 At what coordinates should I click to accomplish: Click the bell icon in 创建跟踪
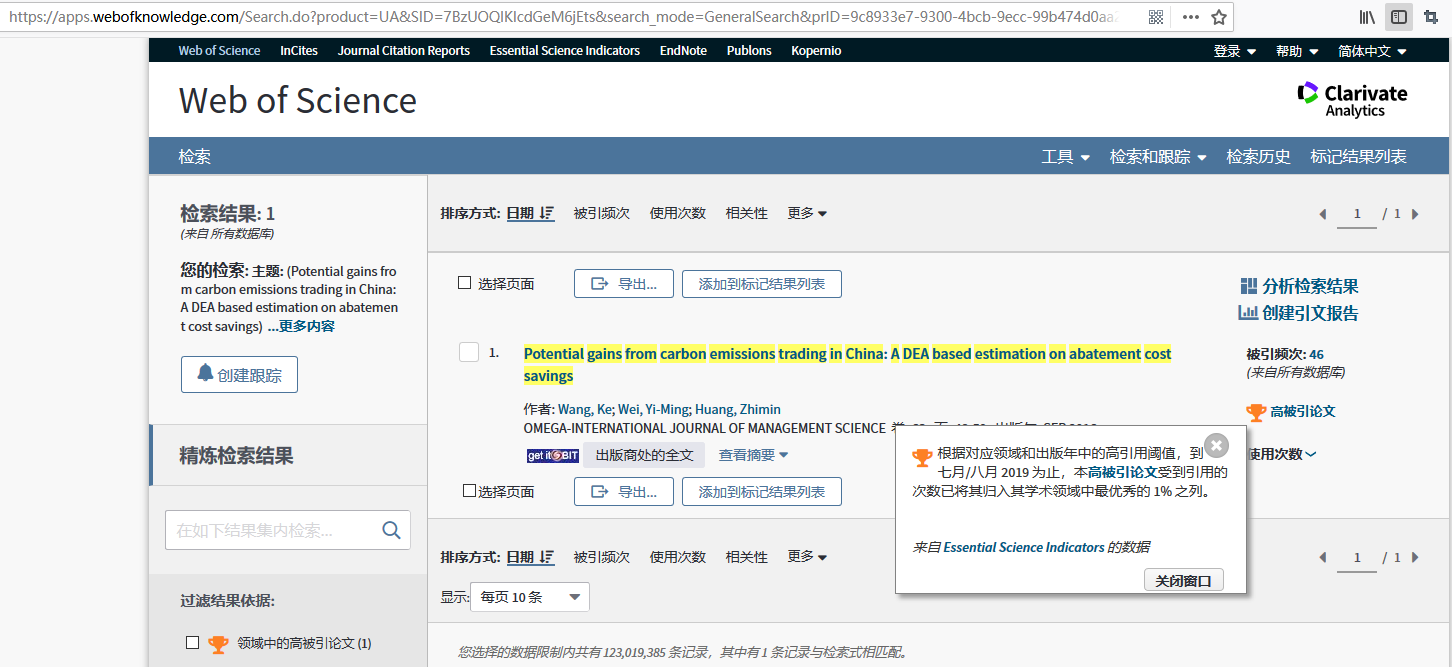click(x=205, y=374)
